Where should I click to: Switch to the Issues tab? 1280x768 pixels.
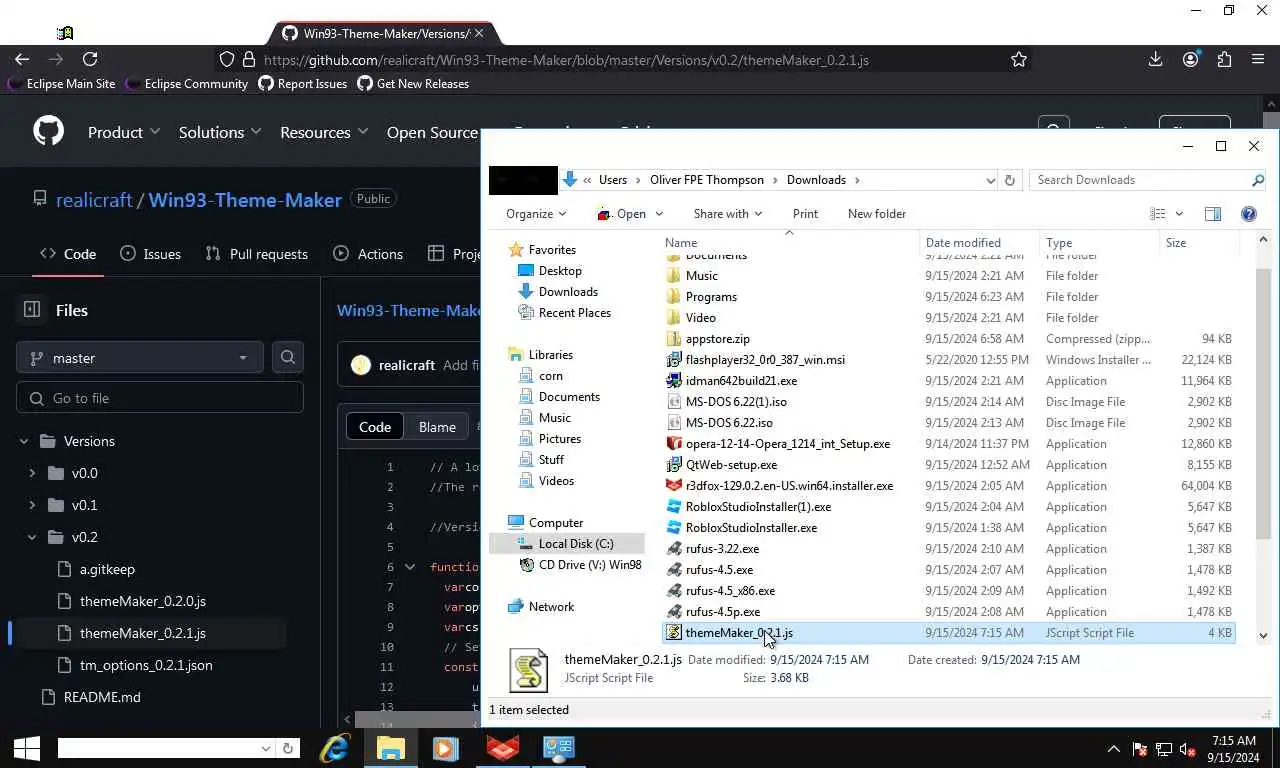tap(151, 254)
